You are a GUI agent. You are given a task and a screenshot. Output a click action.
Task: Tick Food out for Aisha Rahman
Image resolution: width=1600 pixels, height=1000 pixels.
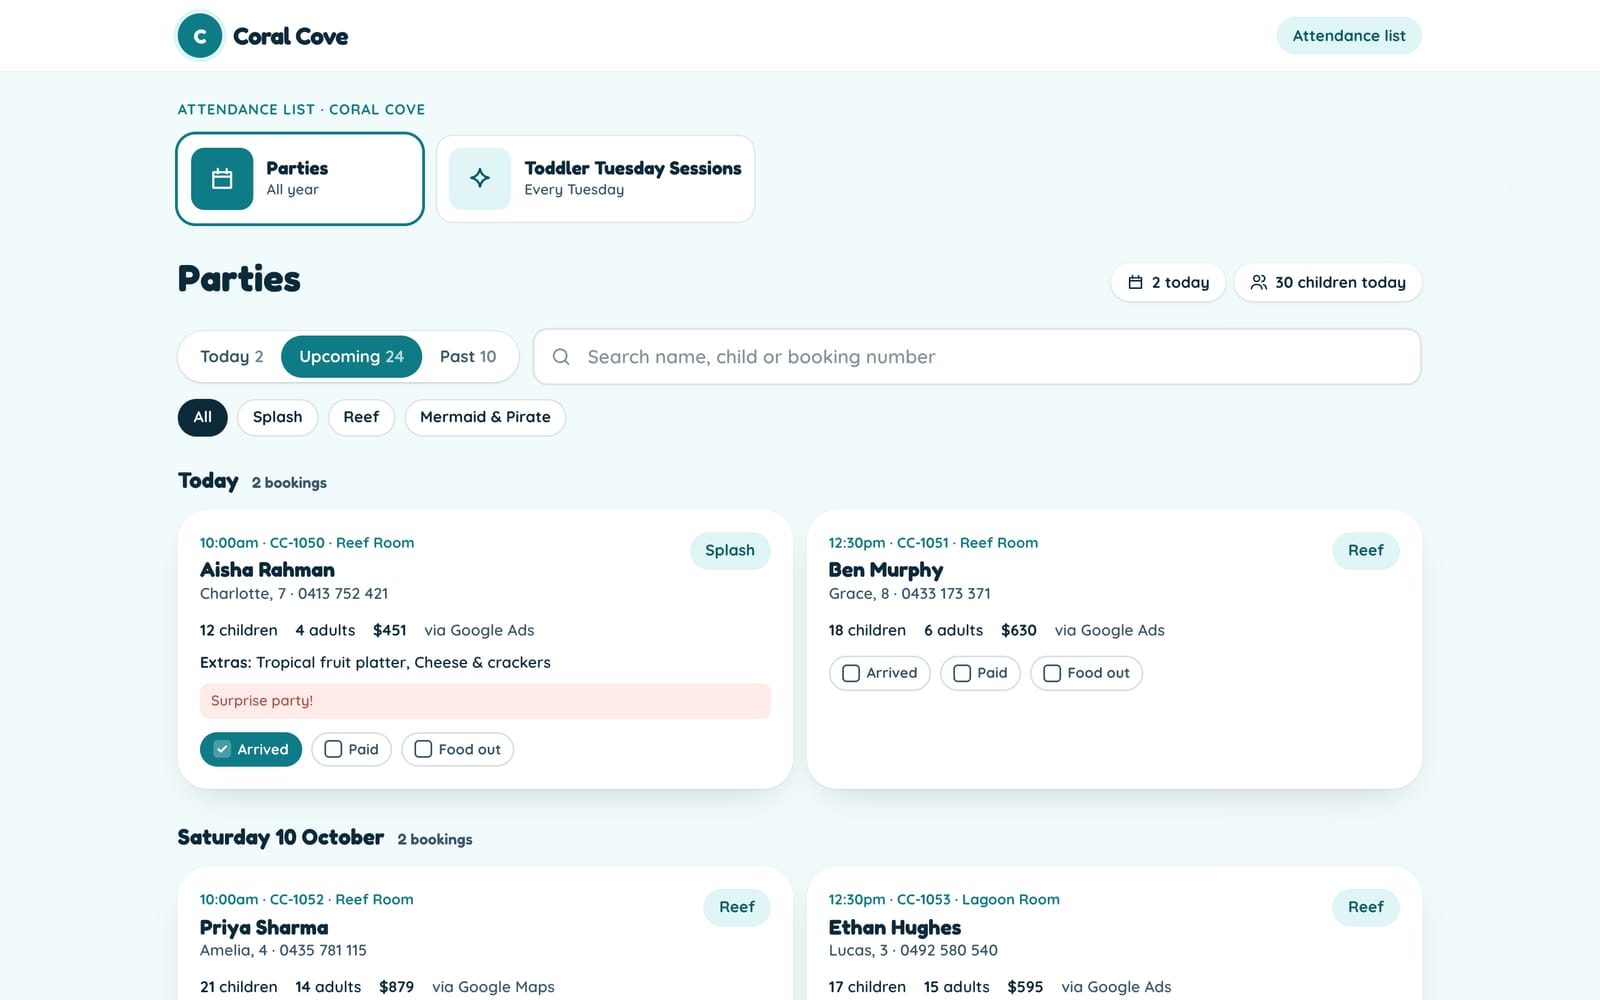tap(458, 749)
